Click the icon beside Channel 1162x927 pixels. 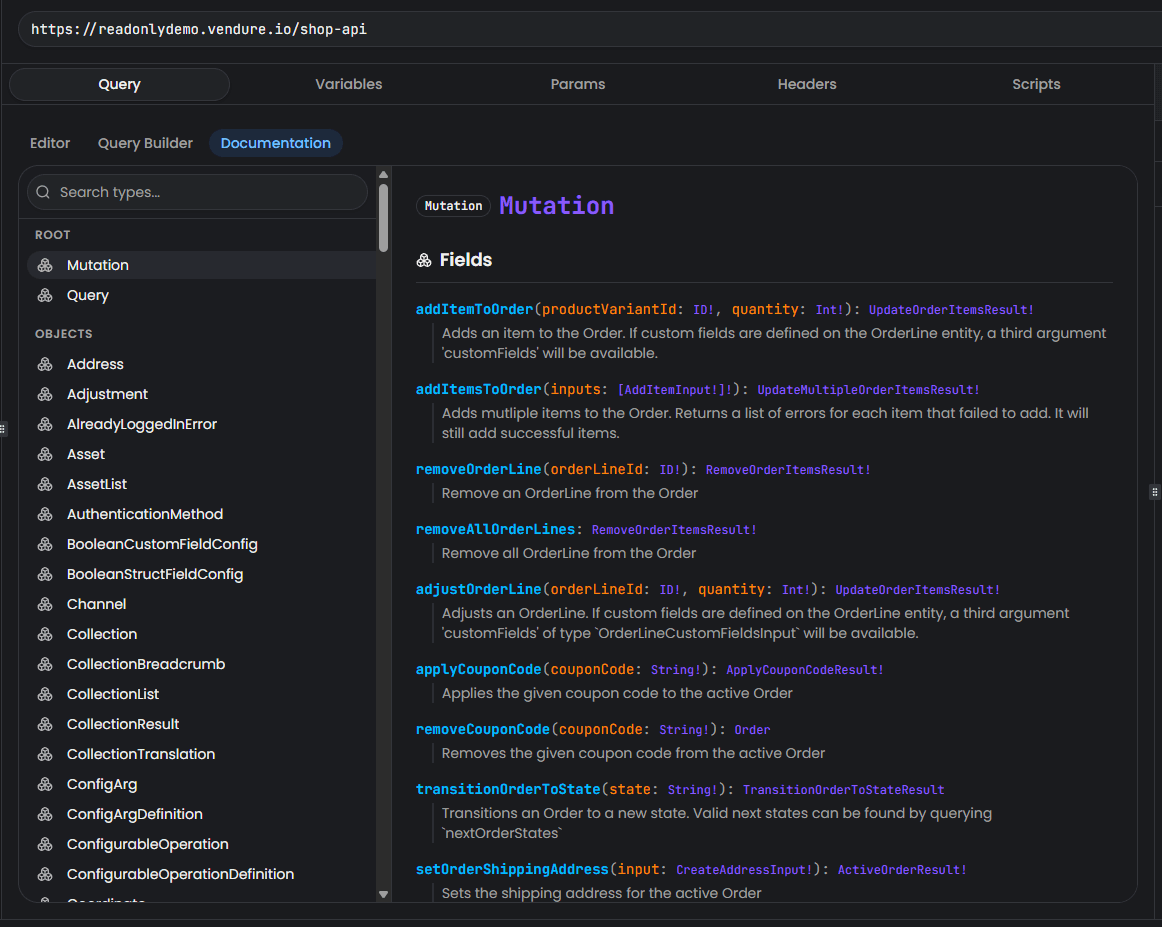45,605
